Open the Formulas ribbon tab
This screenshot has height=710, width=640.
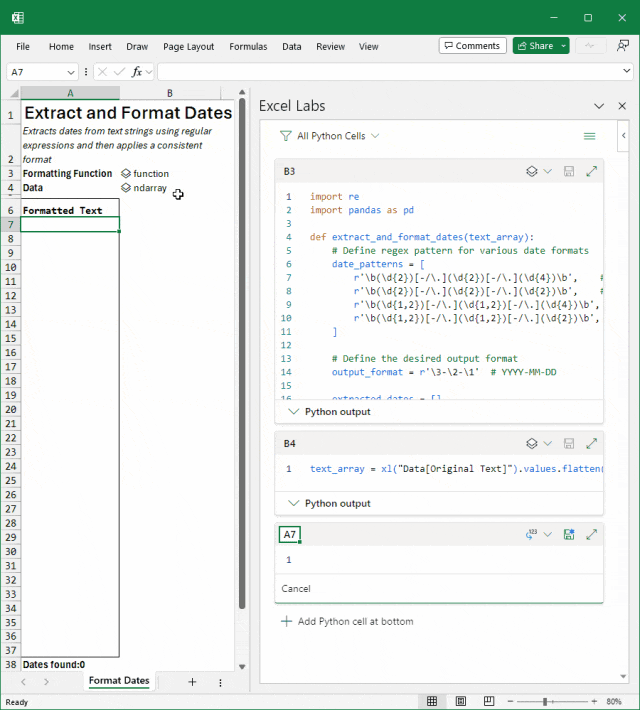click(248, 46)
